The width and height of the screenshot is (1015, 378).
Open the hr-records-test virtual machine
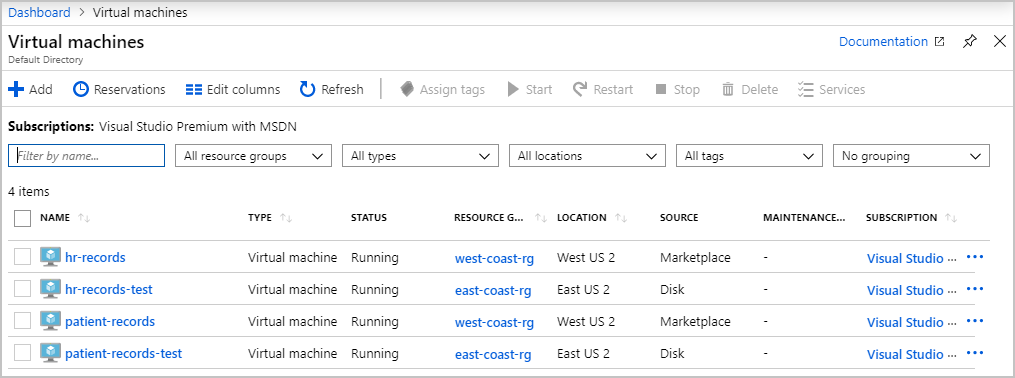click(x=109, y=289)
